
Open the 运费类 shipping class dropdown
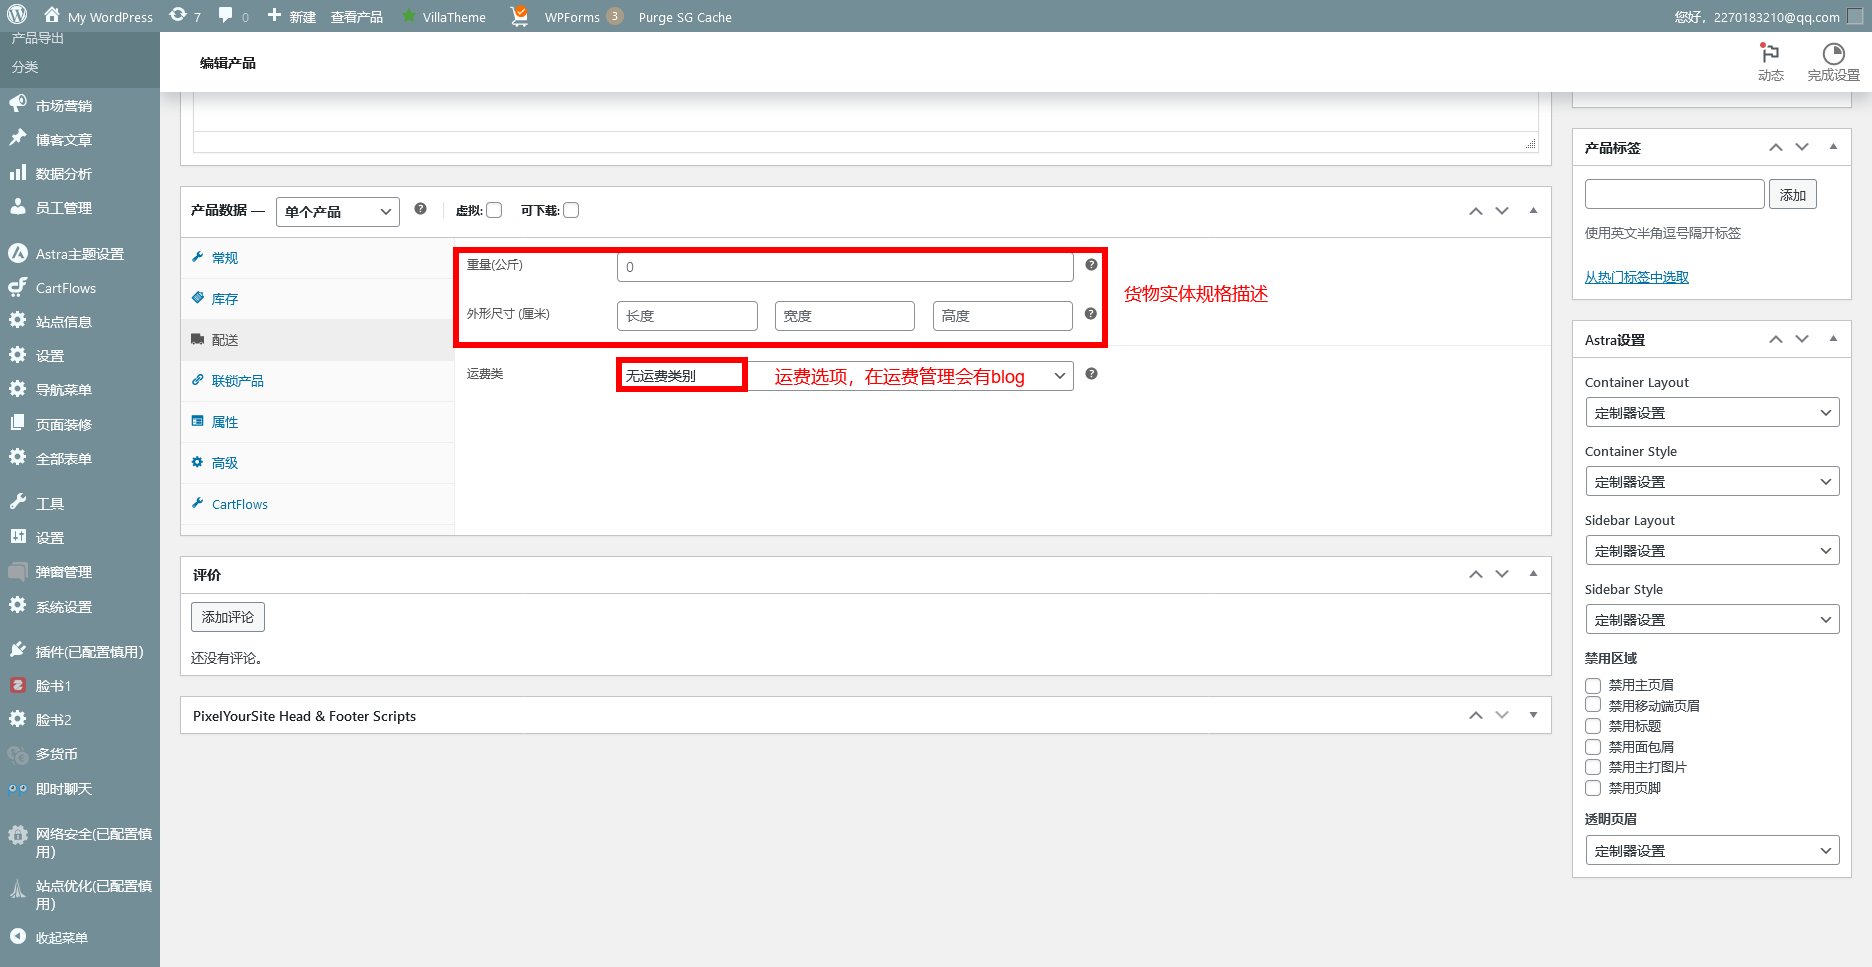click(845, 376)
